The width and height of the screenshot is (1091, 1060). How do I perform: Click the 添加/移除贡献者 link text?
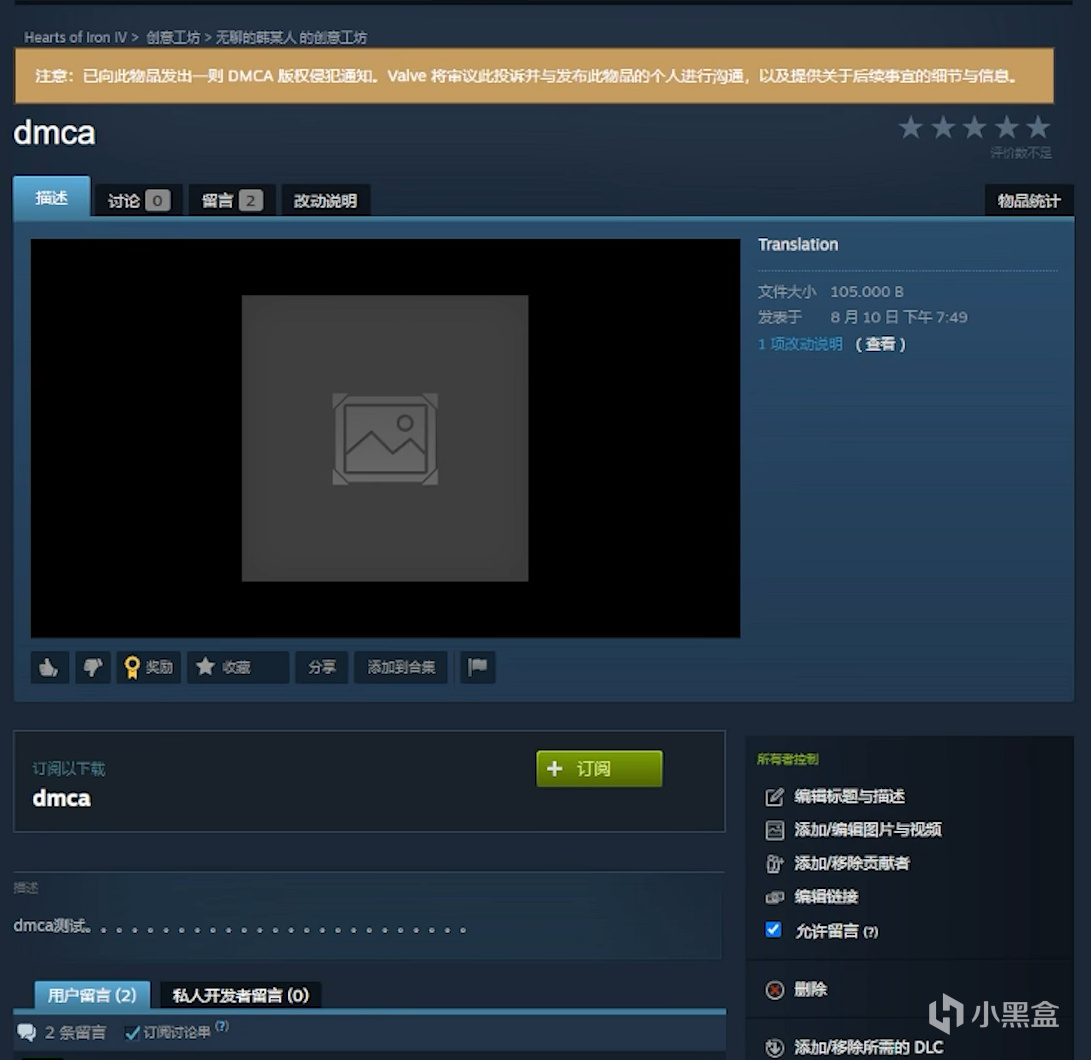(852, 864)
